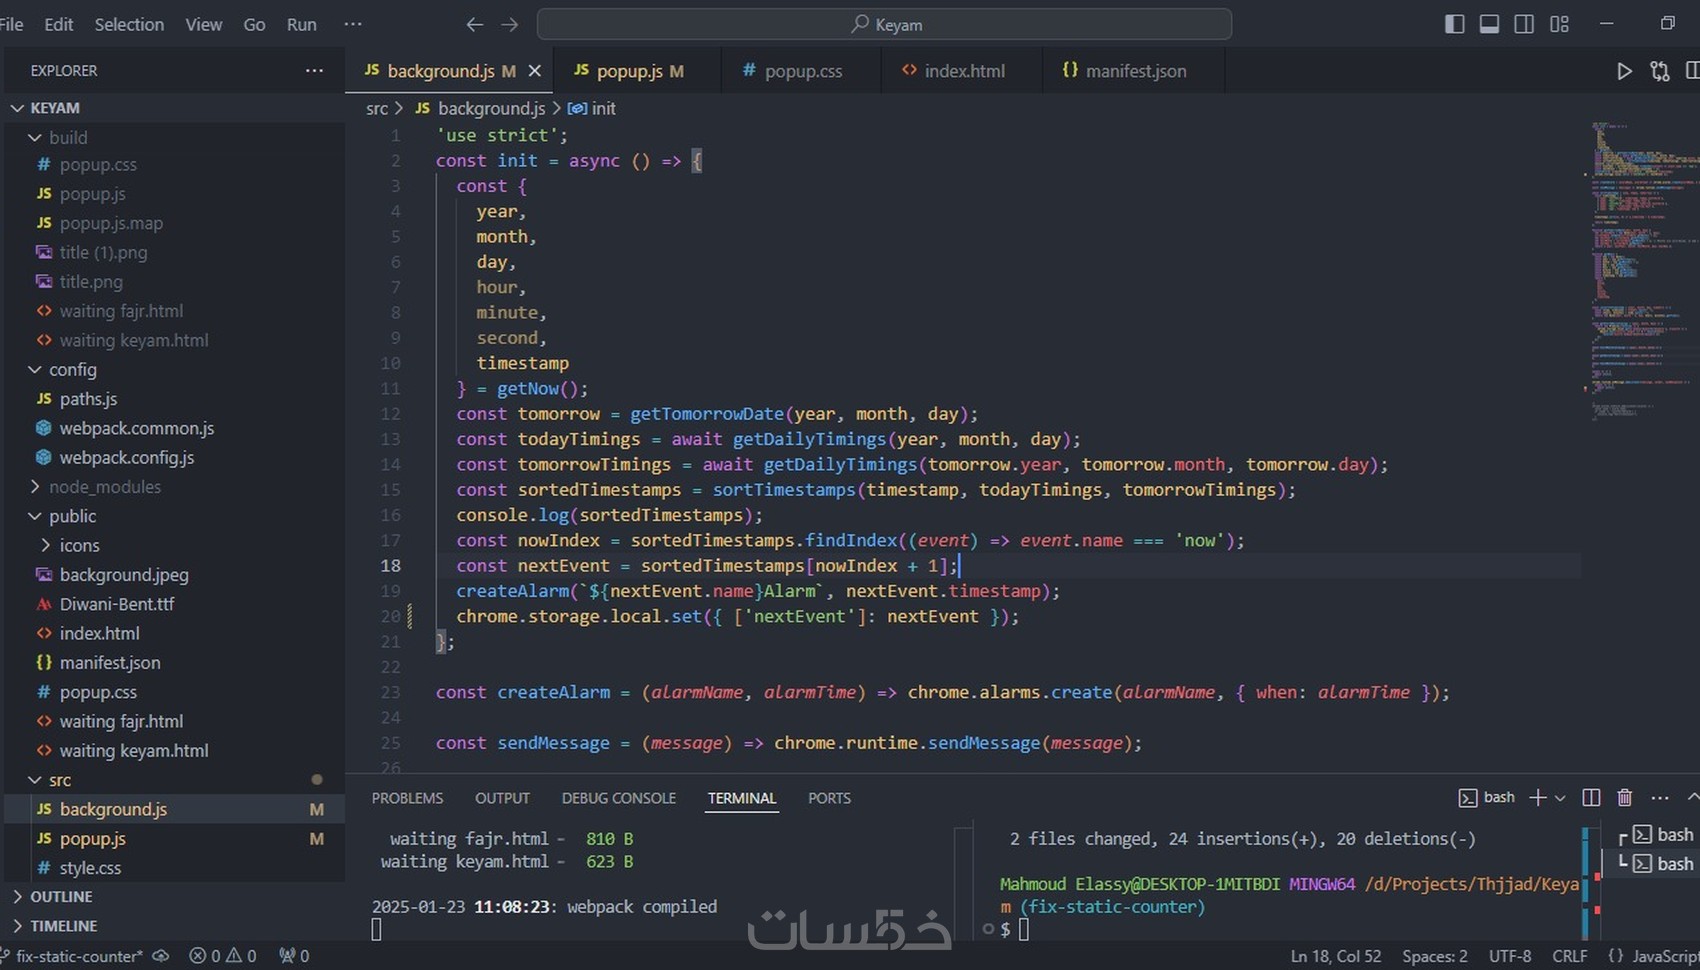Screen dimensions: 1700x970
Task: Open the terminal panel more actions ellipsis
Action: [1660, 797]
